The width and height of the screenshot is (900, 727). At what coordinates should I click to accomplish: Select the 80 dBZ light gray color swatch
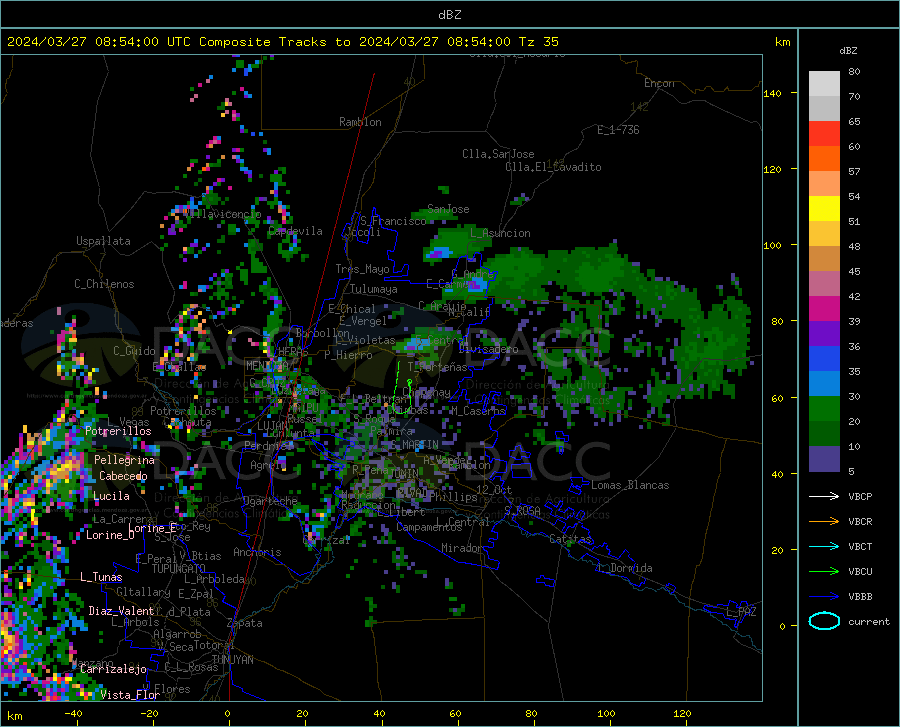tap(824, 84)
